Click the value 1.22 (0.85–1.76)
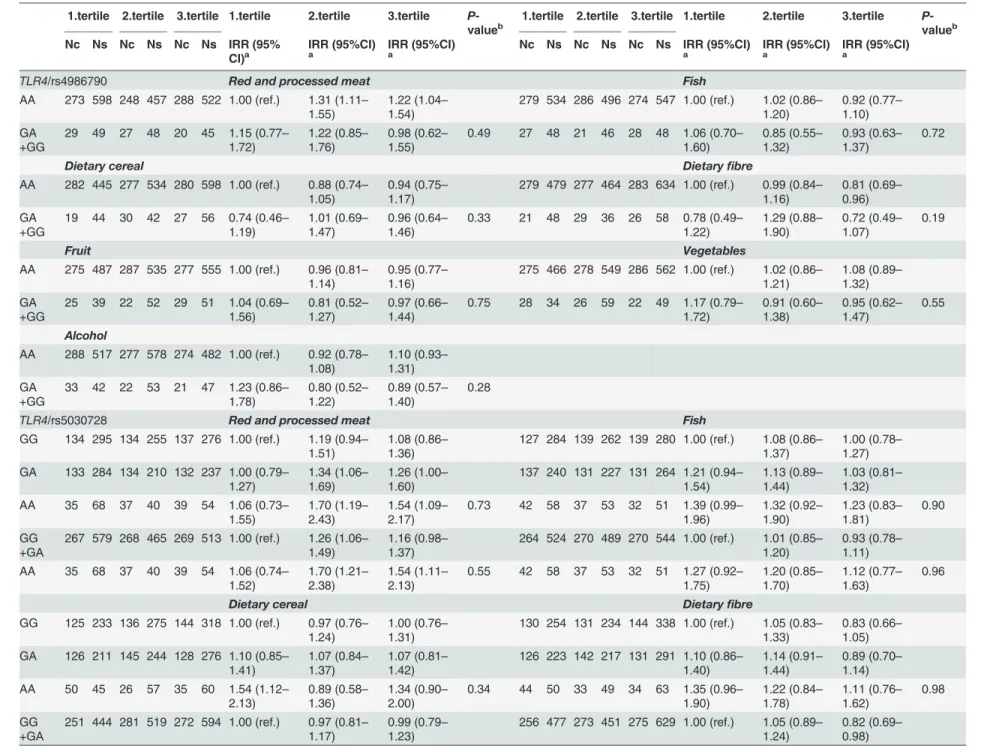Screen dimensions: 984x752 [338, 140]
